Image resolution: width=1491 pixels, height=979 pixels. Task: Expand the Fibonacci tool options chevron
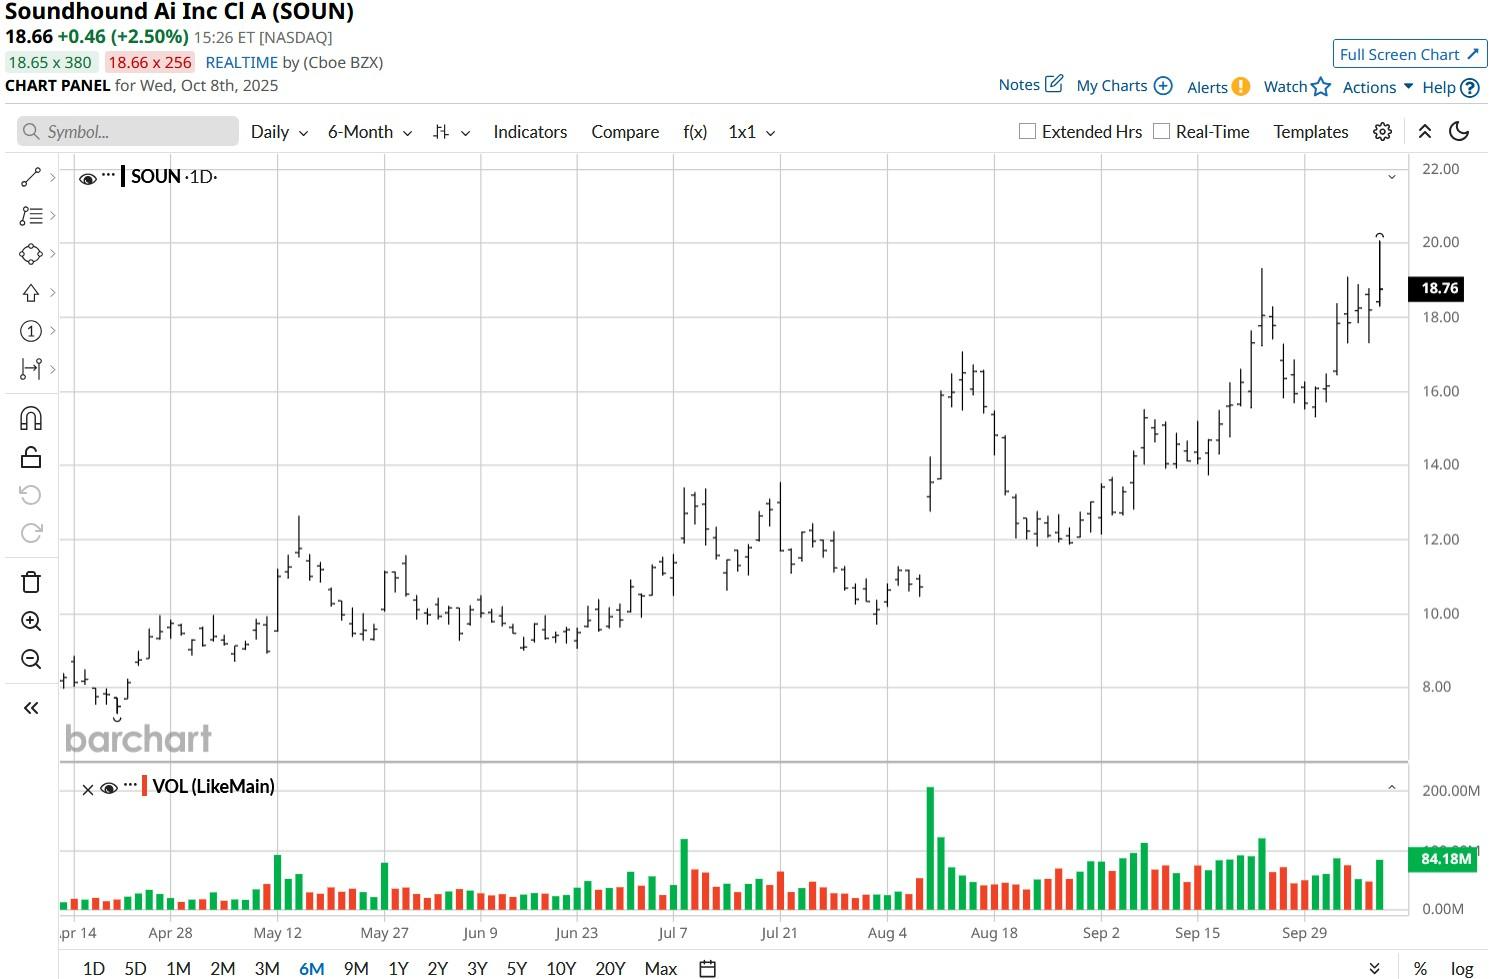click(52, 215)
